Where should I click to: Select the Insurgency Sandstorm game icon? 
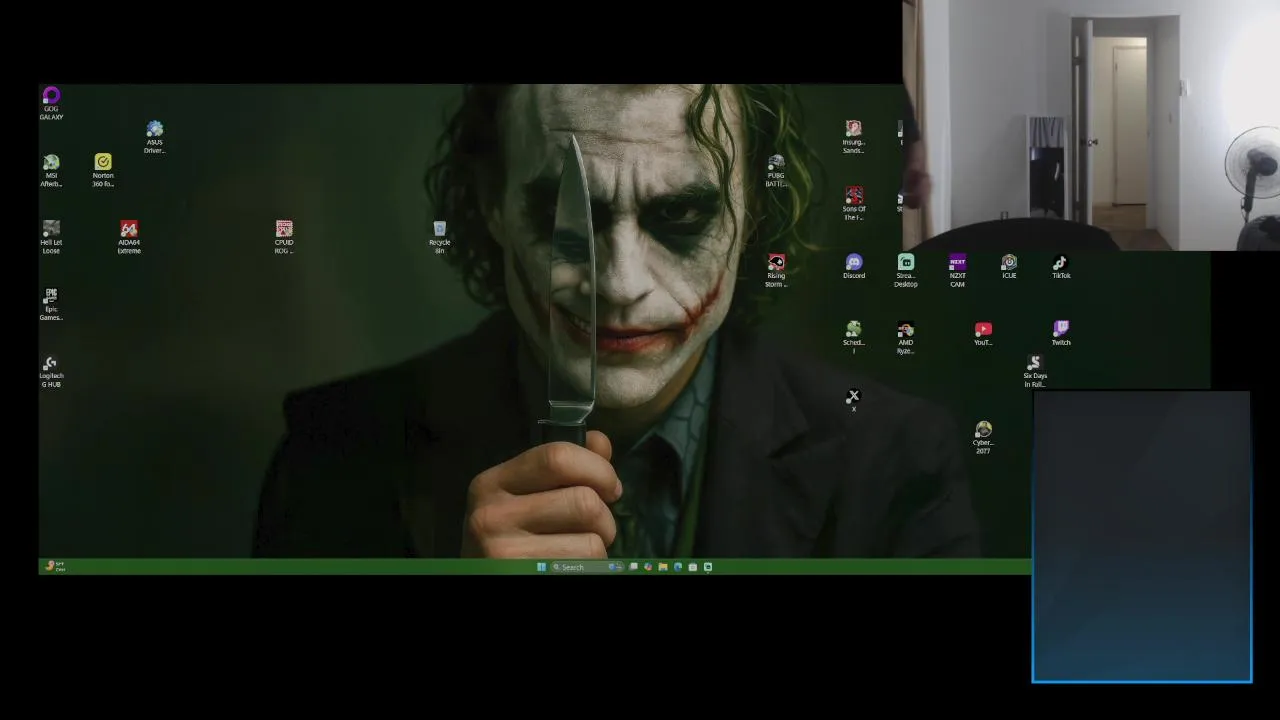[x=853, y=137]
